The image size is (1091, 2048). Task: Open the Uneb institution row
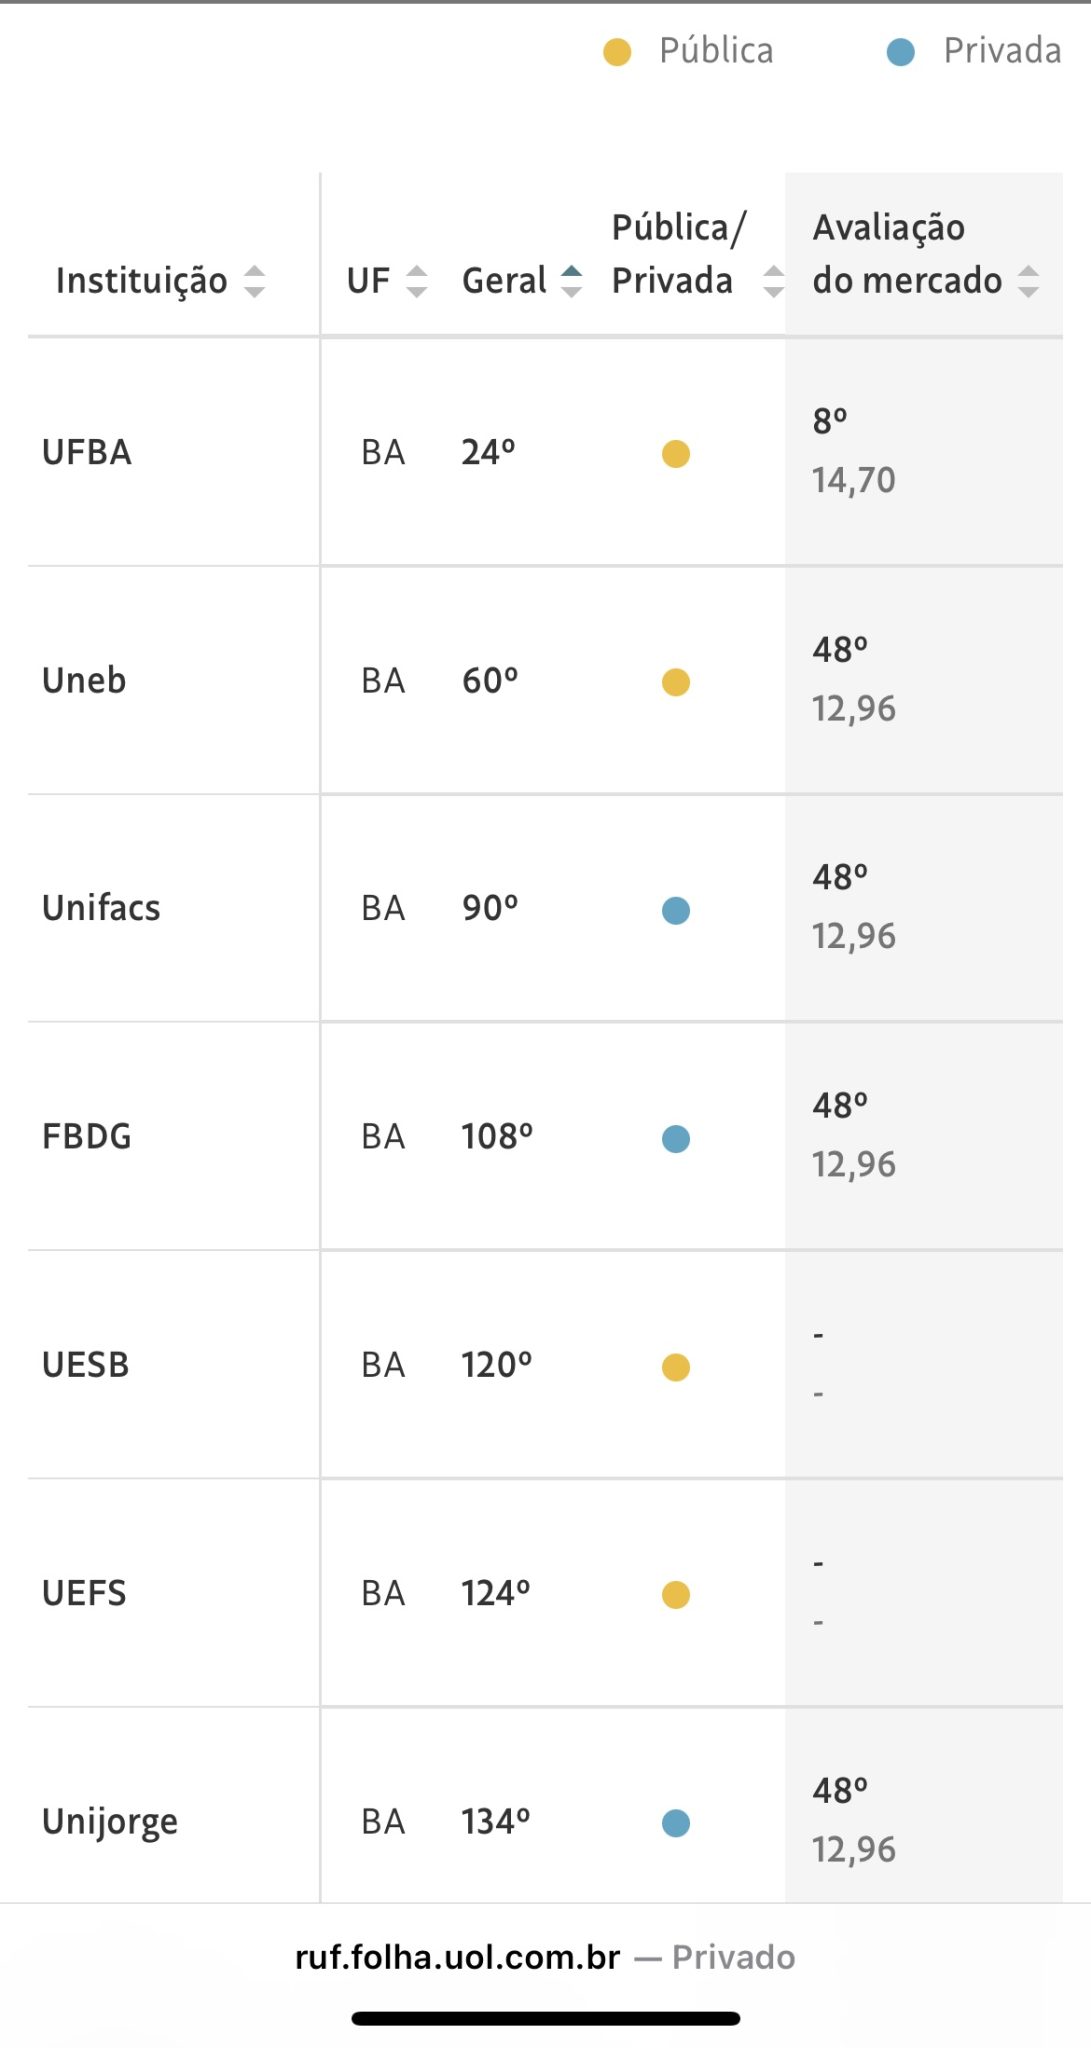coord(84,681)
